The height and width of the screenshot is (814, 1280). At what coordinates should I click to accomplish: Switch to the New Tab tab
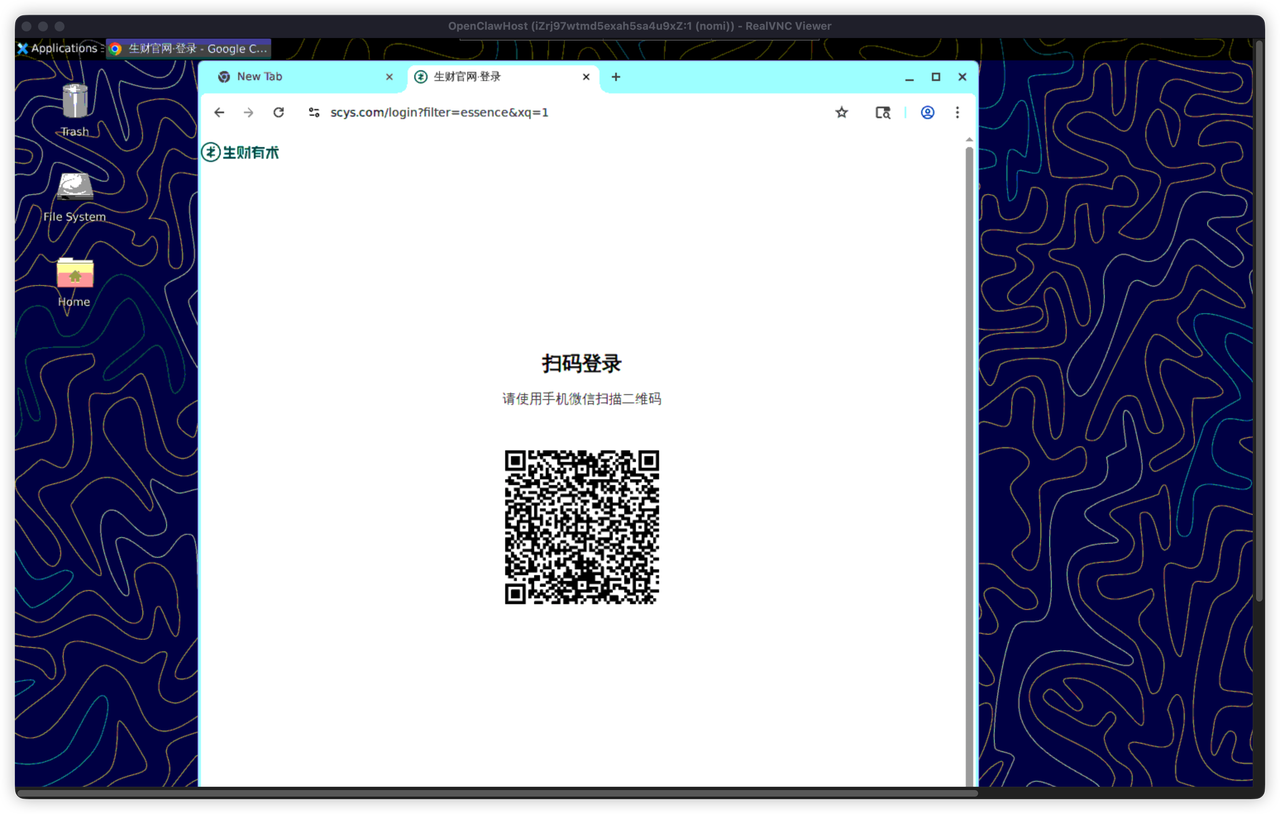(x=290, y=77)
